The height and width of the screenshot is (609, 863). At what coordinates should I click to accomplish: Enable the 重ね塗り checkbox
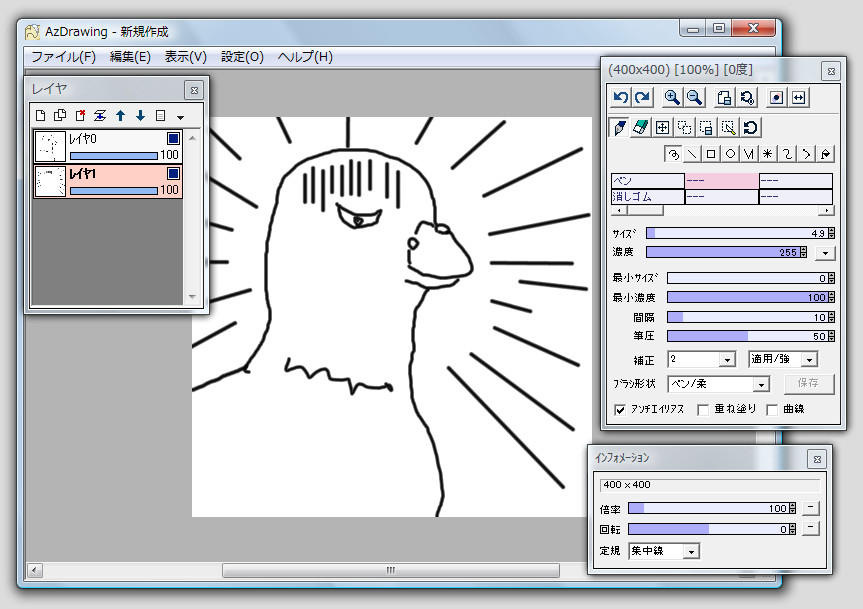[703, 410]
